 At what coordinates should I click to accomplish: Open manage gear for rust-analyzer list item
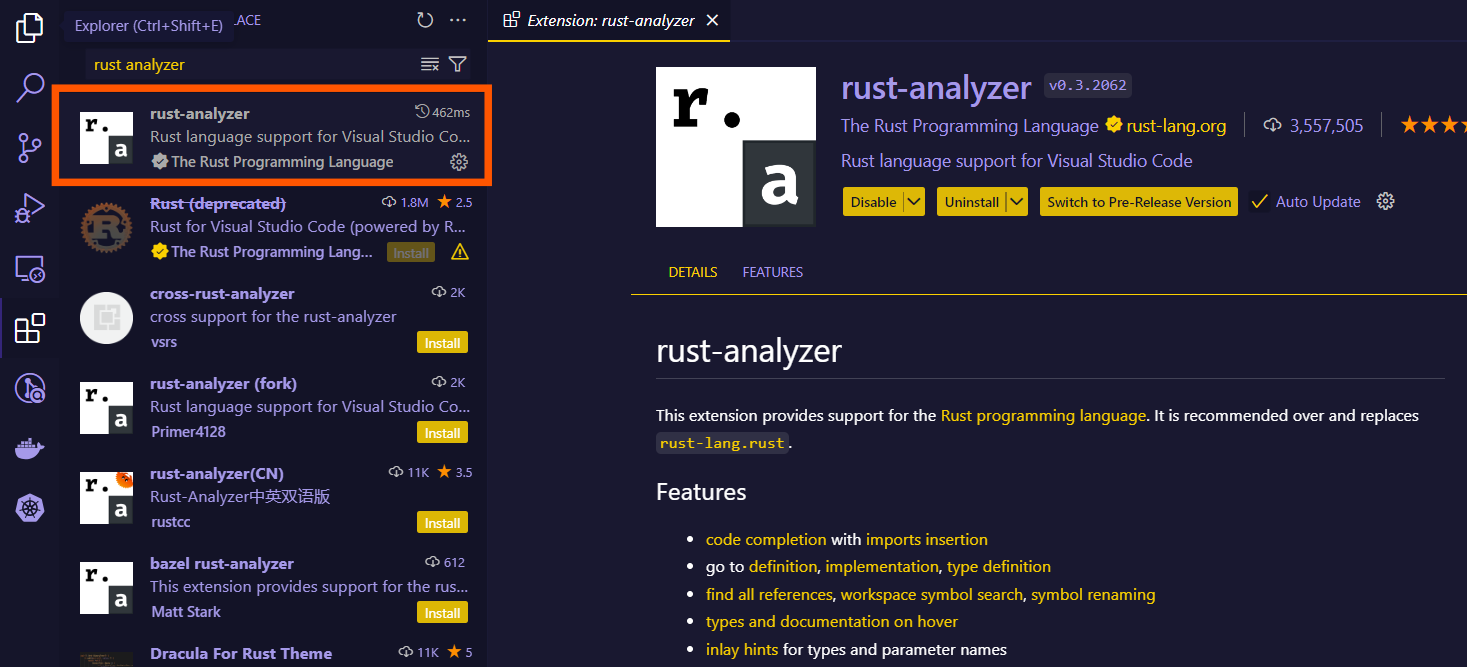[459, 162]
